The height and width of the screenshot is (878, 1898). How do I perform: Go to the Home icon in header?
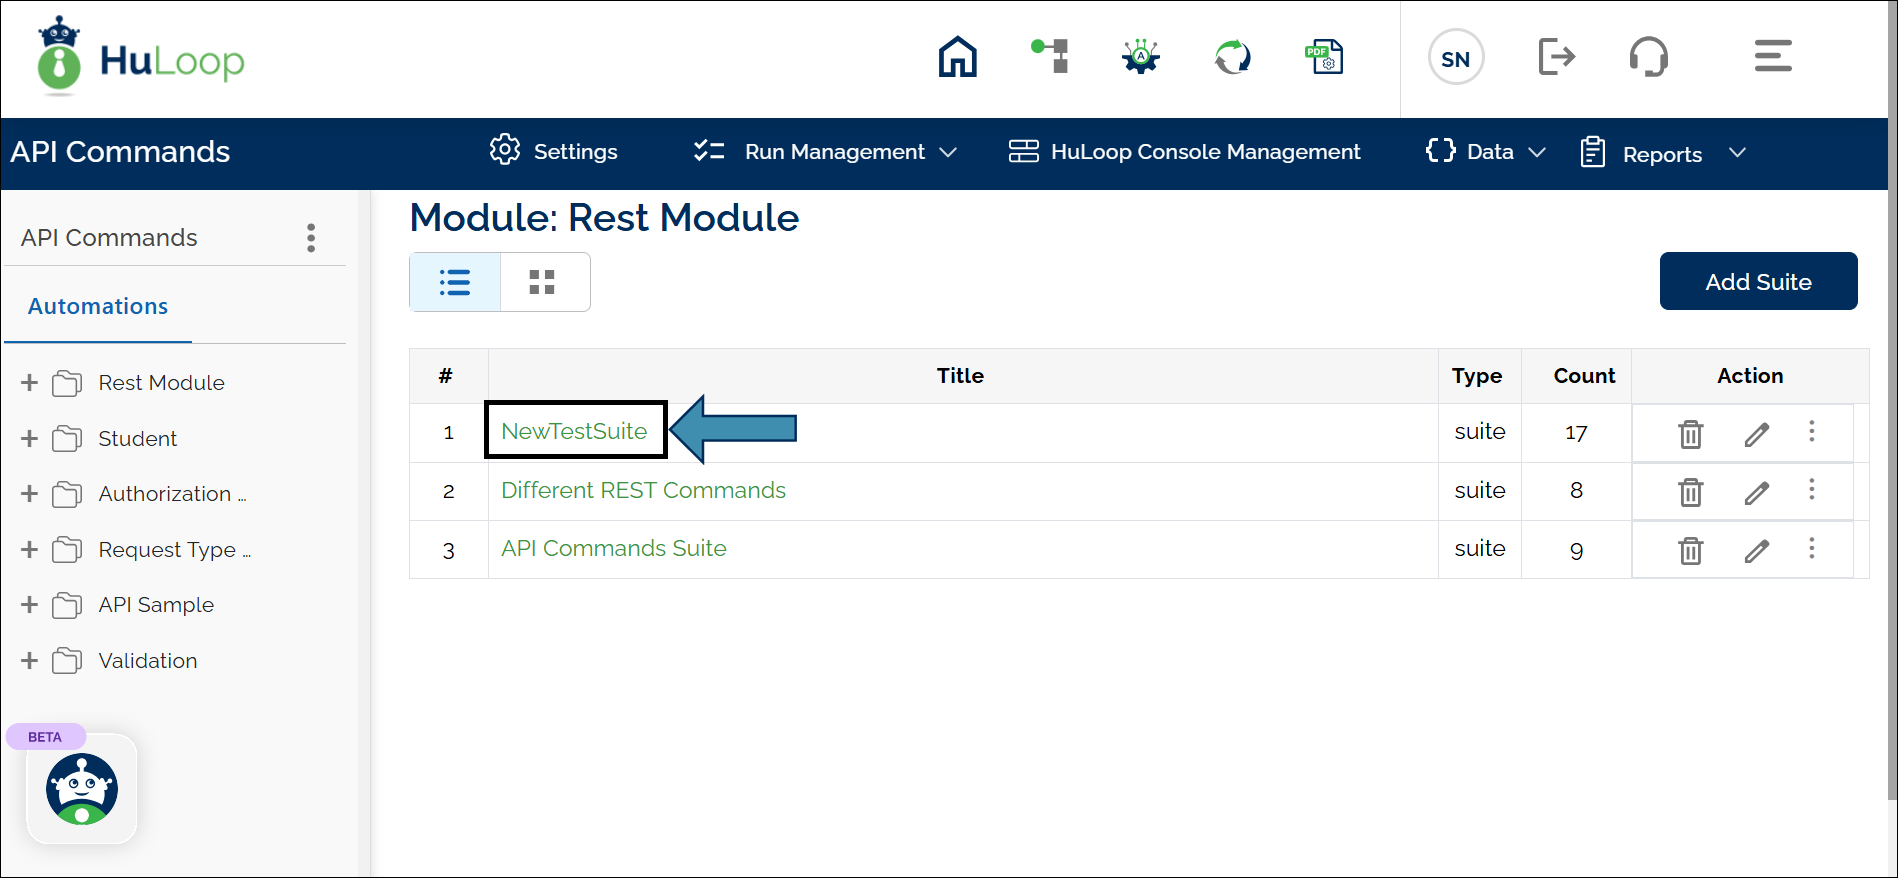pyautogui.click(x=957, y=57)
